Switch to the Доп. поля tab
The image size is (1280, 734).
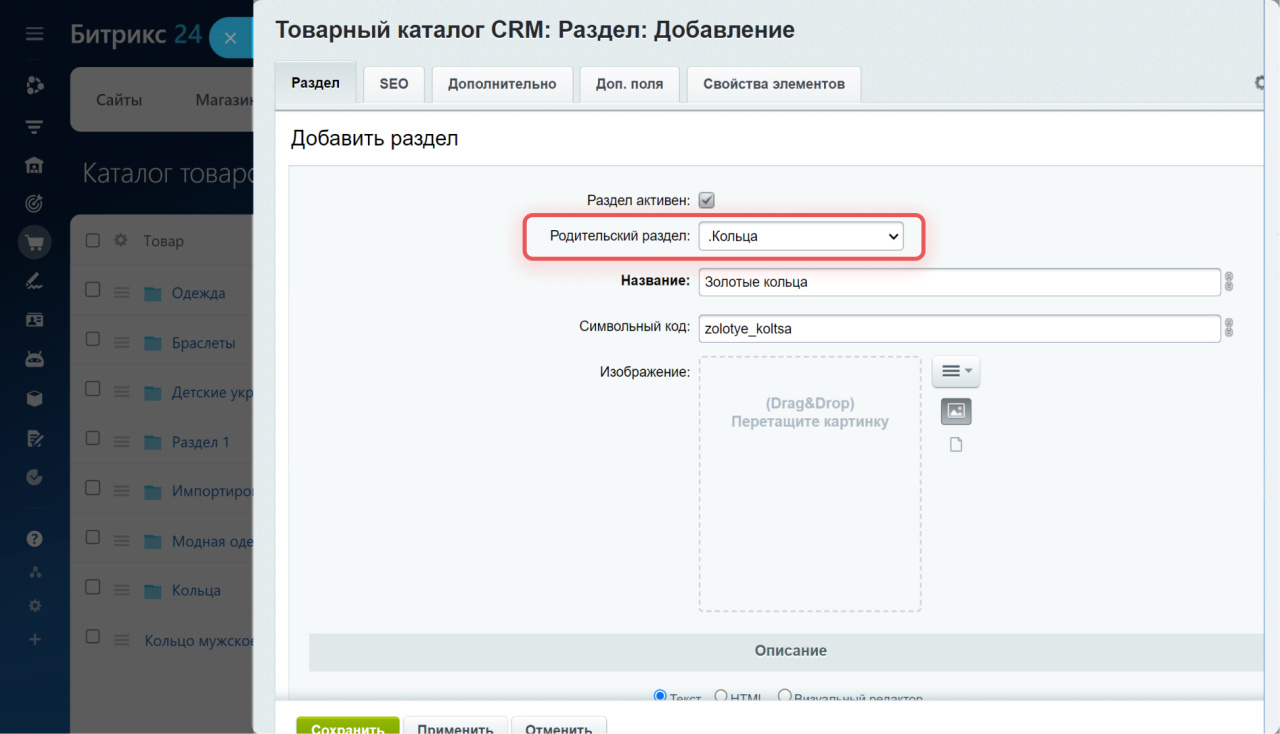pyautogui.click(x=630, y=84)
